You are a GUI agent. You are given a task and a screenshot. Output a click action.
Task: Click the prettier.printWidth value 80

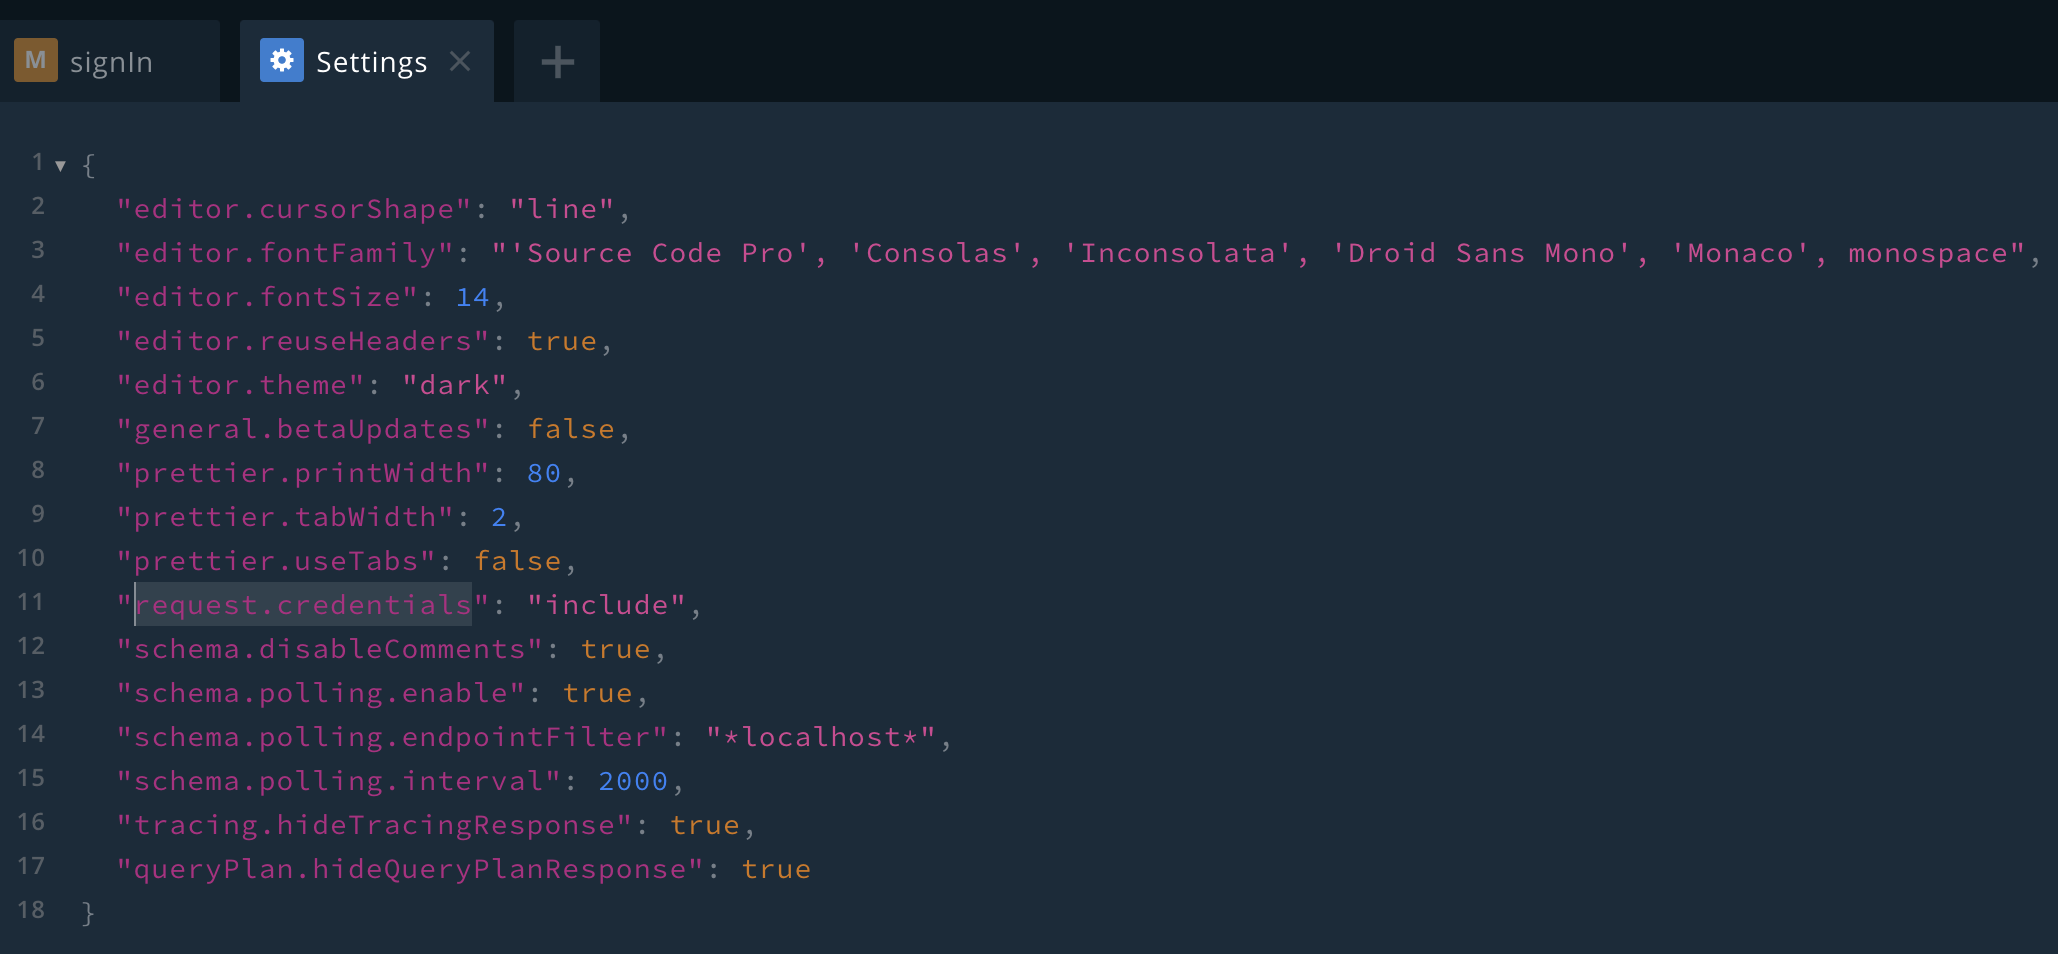(544, 473)
